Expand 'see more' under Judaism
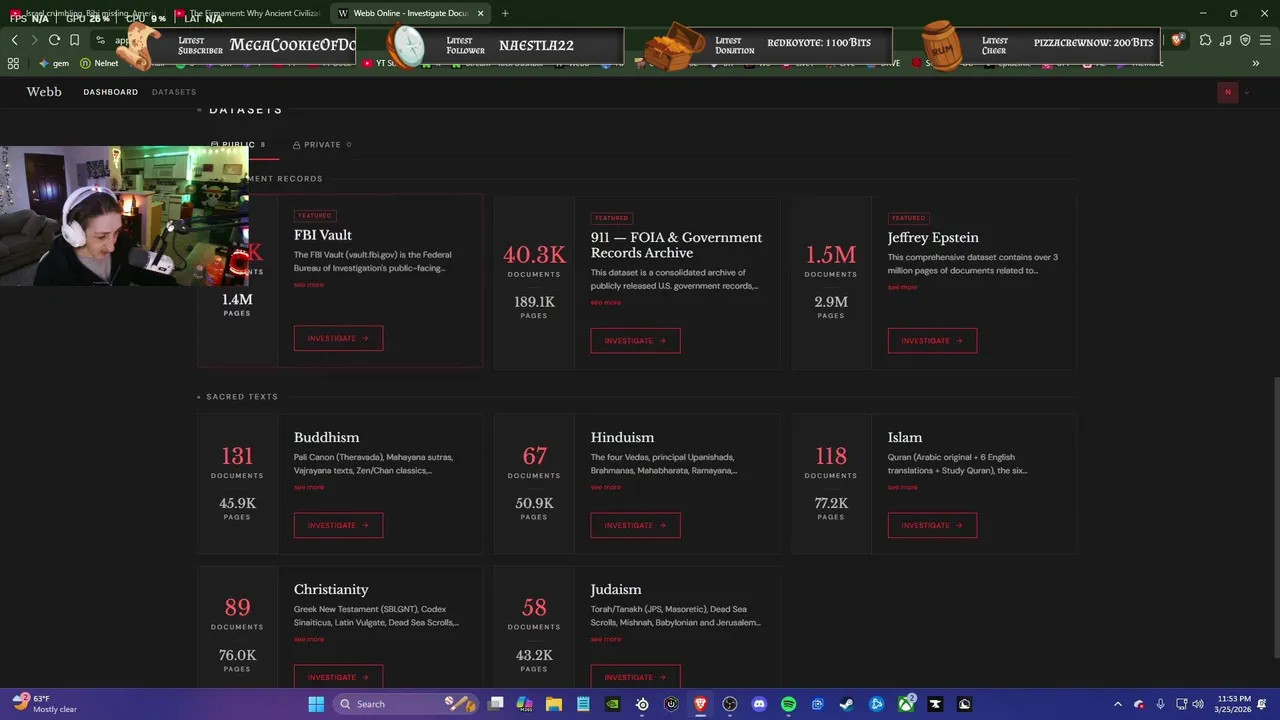Viewport: 1280px width, 720px height. (x=605, y=639)
